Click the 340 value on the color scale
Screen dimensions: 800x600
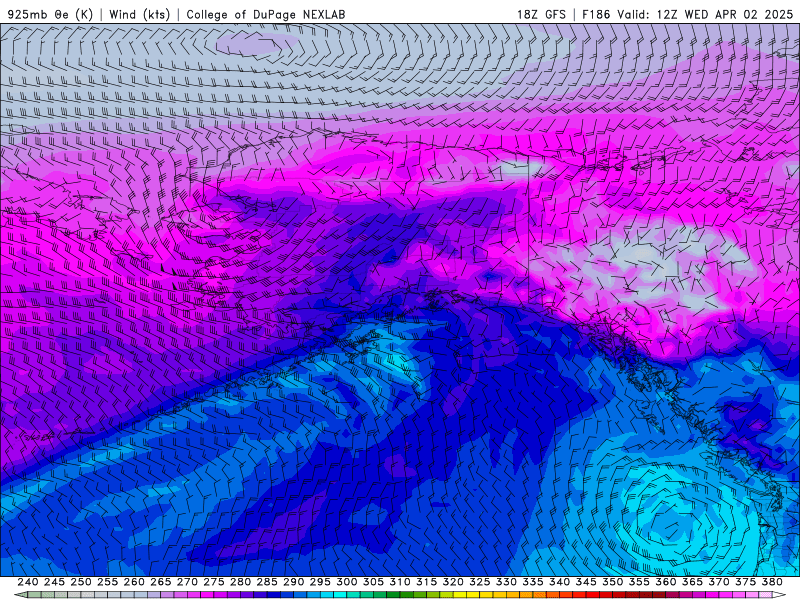tap(559, 582)
